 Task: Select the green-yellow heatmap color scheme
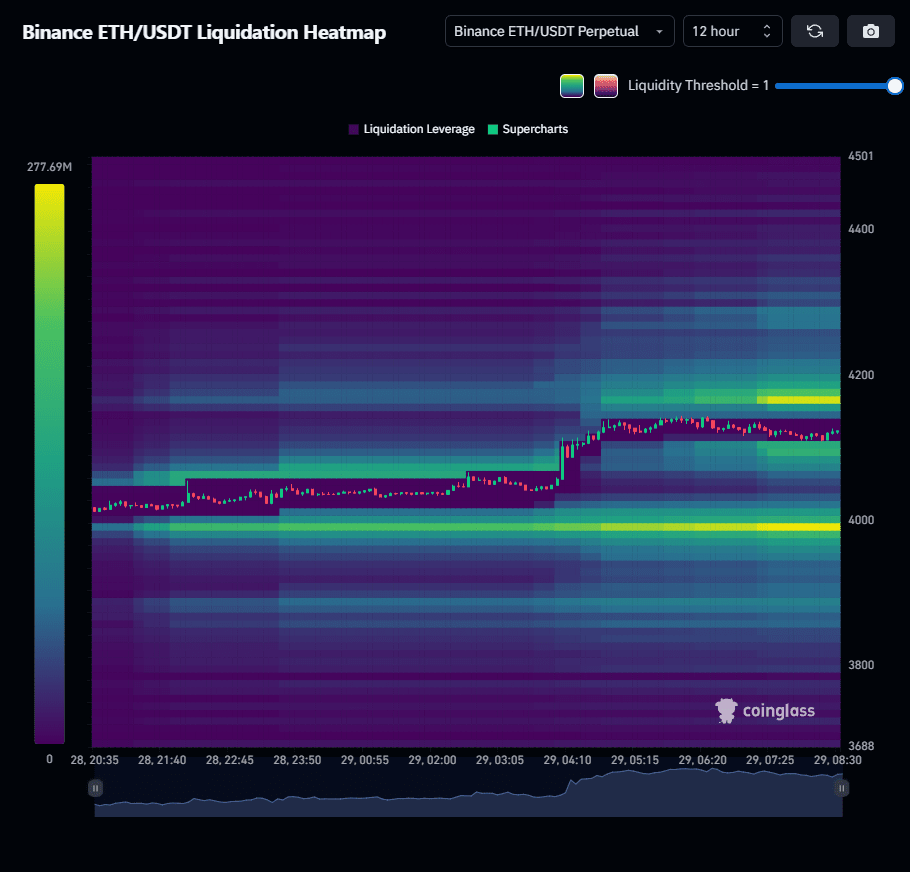572,86
